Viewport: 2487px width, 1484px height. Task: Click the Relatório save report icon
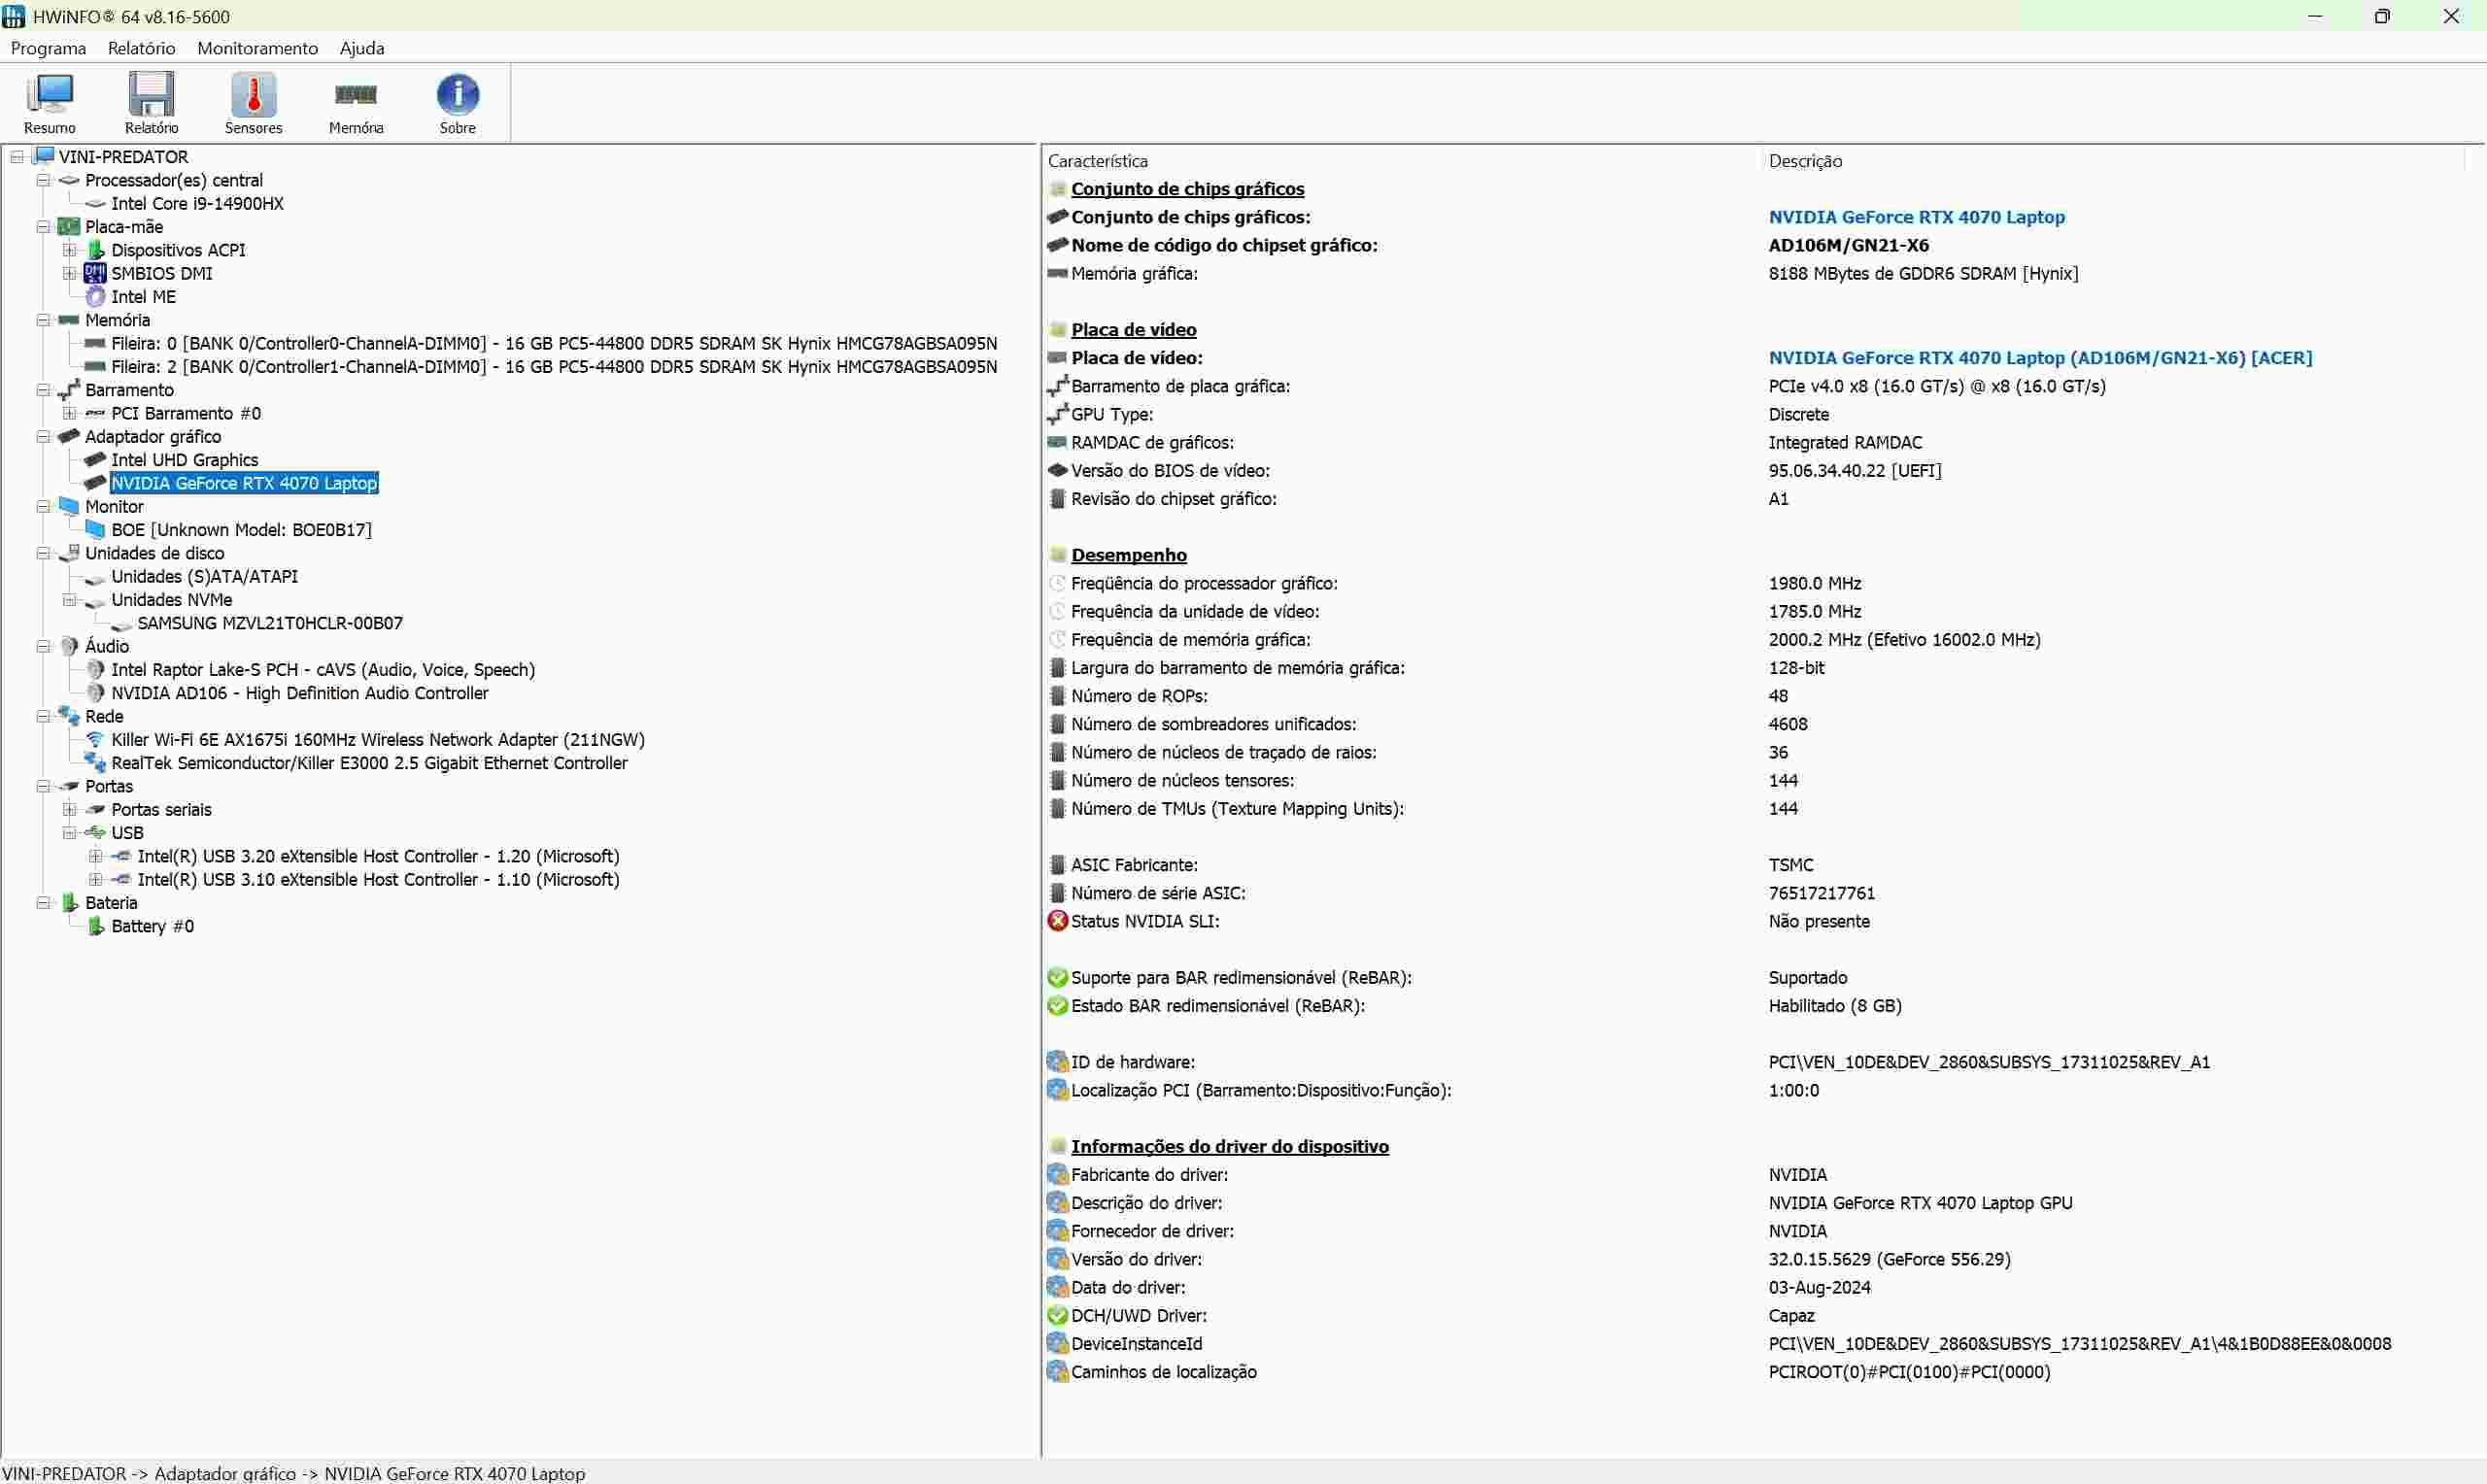151,103
